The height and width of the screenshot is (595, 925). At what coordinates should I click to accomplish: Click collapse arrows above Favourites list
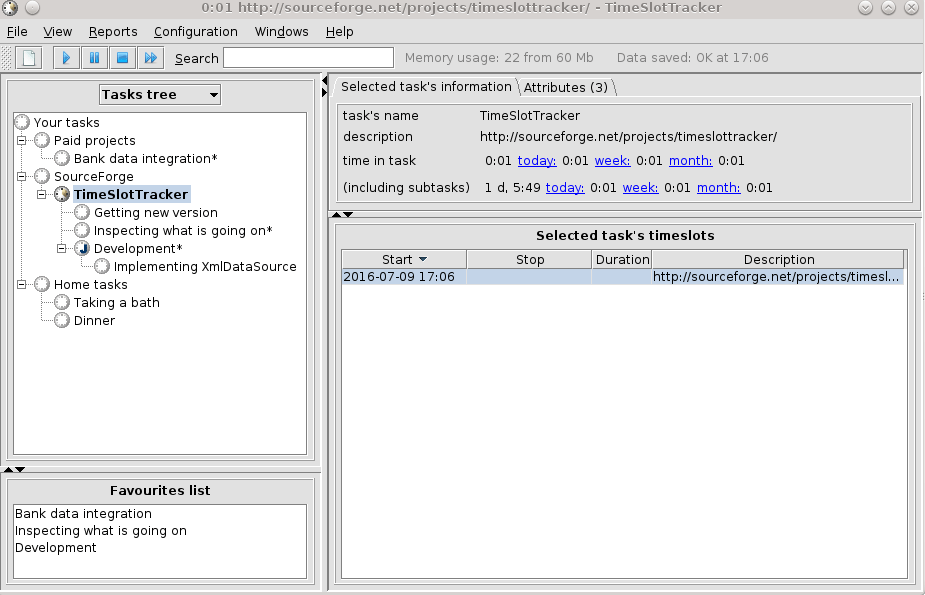coord(14,469)
